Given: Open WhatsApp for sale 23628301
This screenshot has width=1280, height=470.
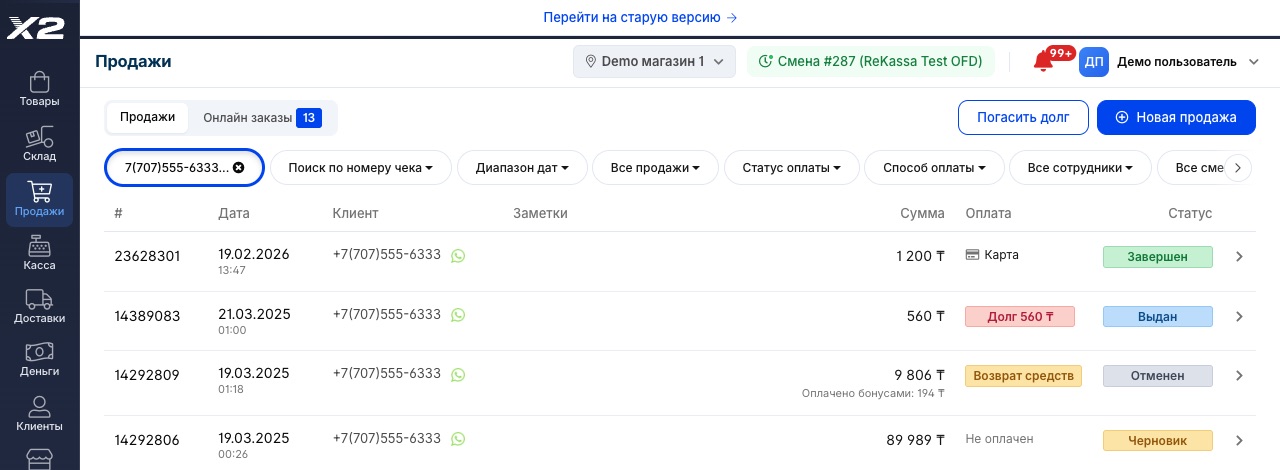Looking at the screenshot, I should pos(458,256).
